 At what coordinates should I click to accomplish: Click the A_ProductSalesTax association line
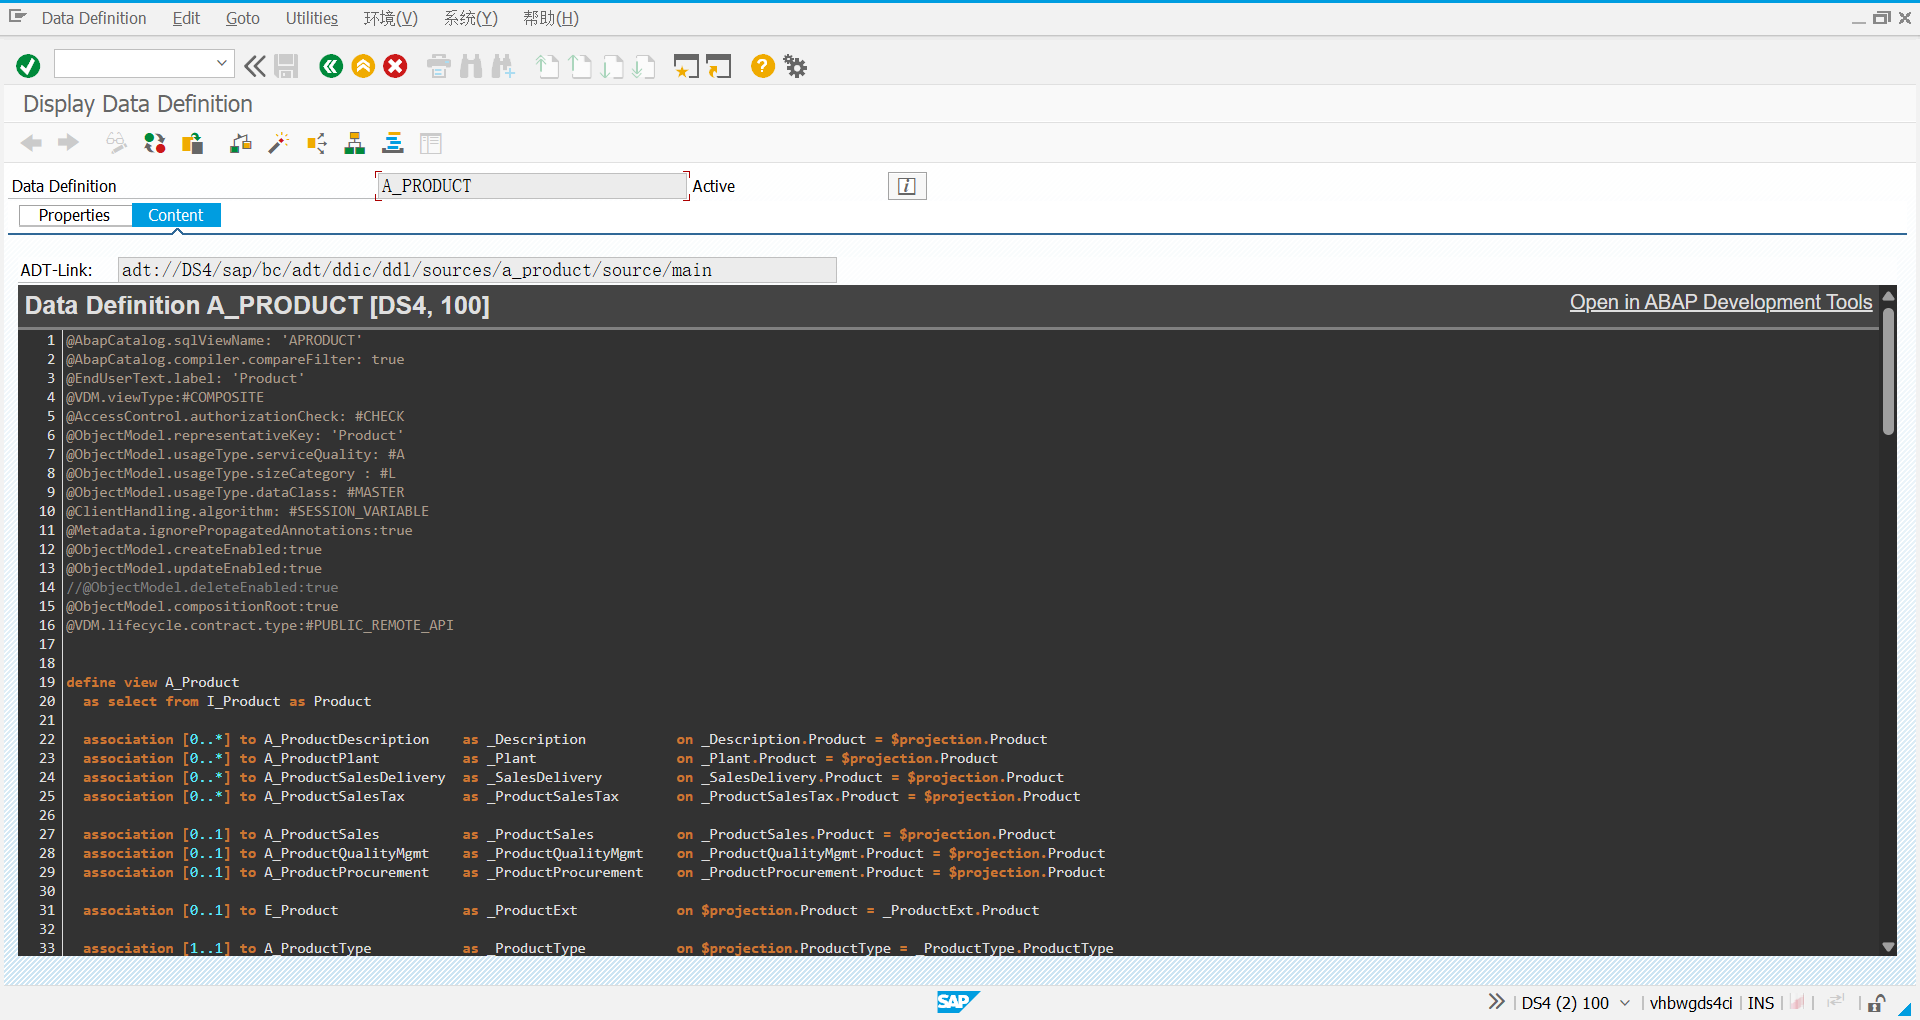(582, 796)
